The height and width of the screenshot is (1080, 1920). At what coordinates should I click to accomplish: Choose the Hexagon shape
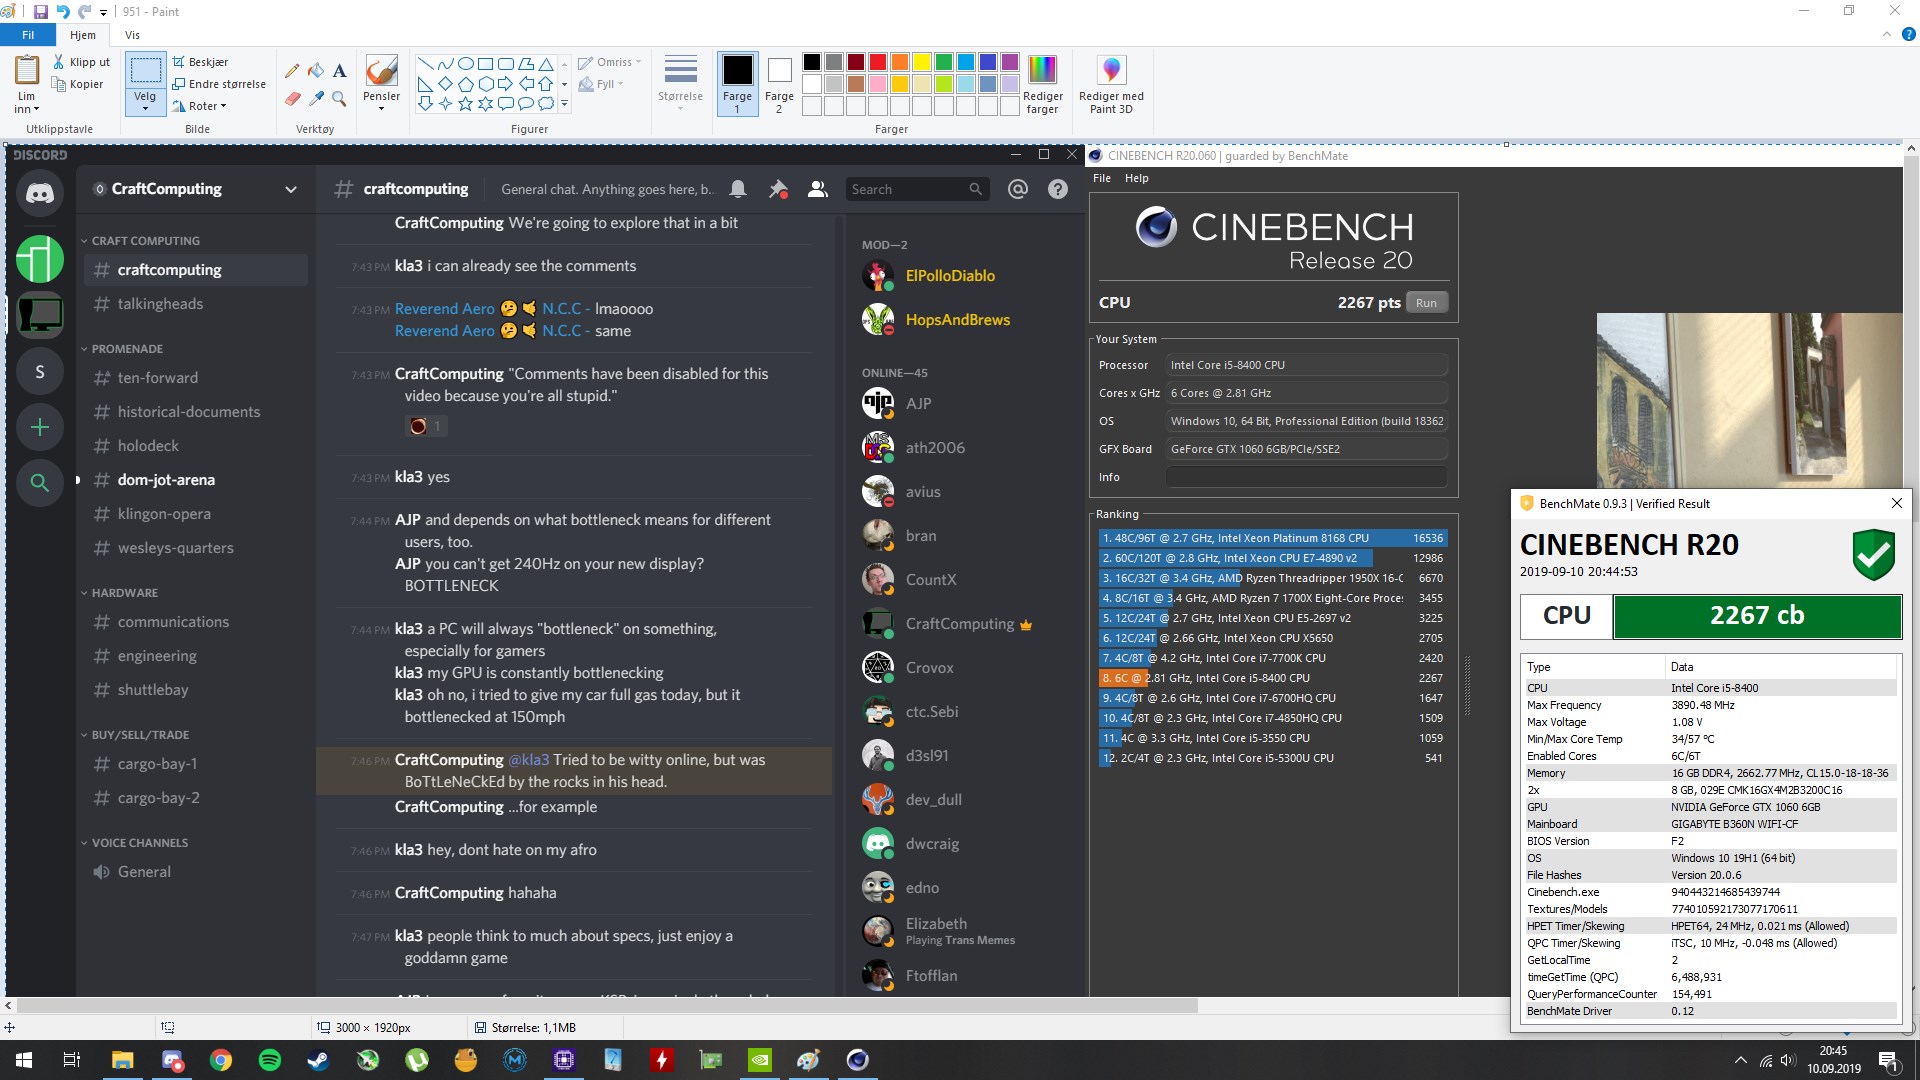(485, 83)
